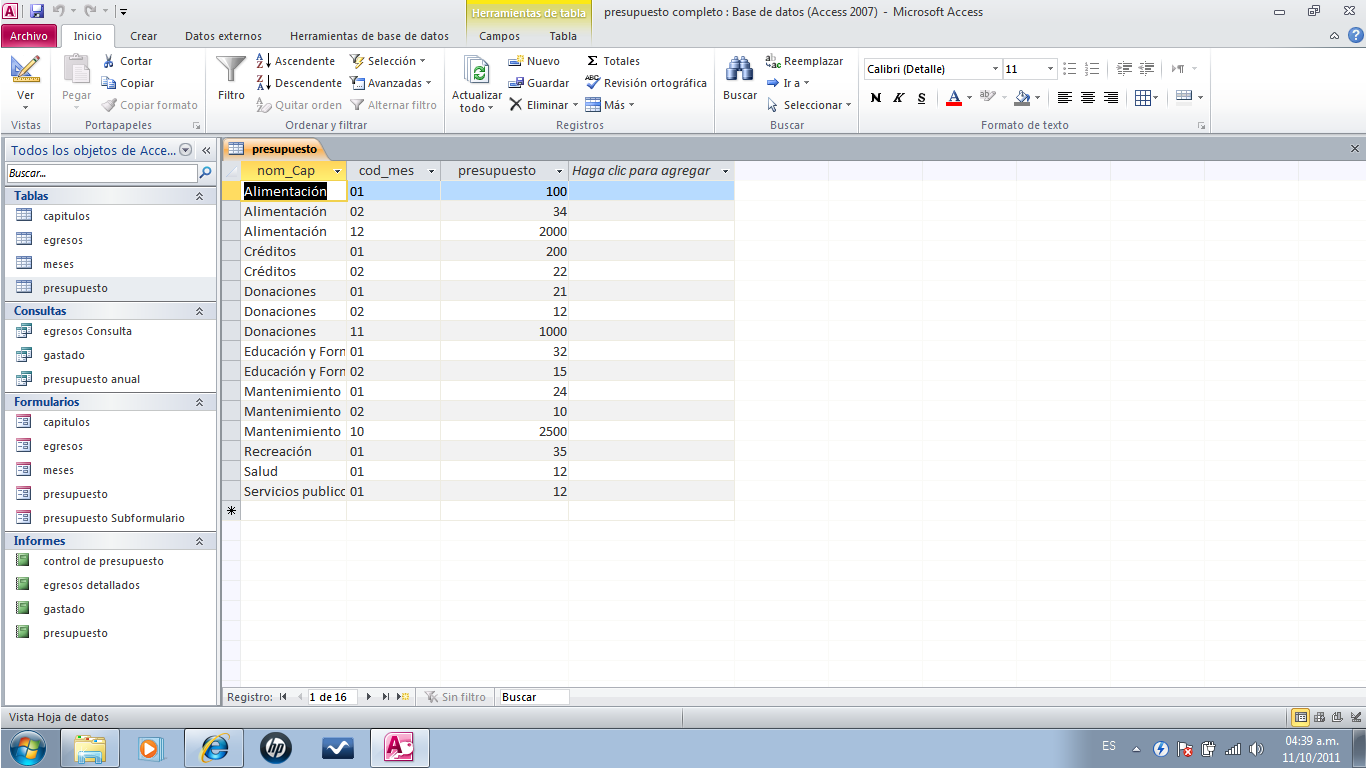Open the Archivo tab
The height and width of the screenshot is (768, 1366).
[29, 36]
